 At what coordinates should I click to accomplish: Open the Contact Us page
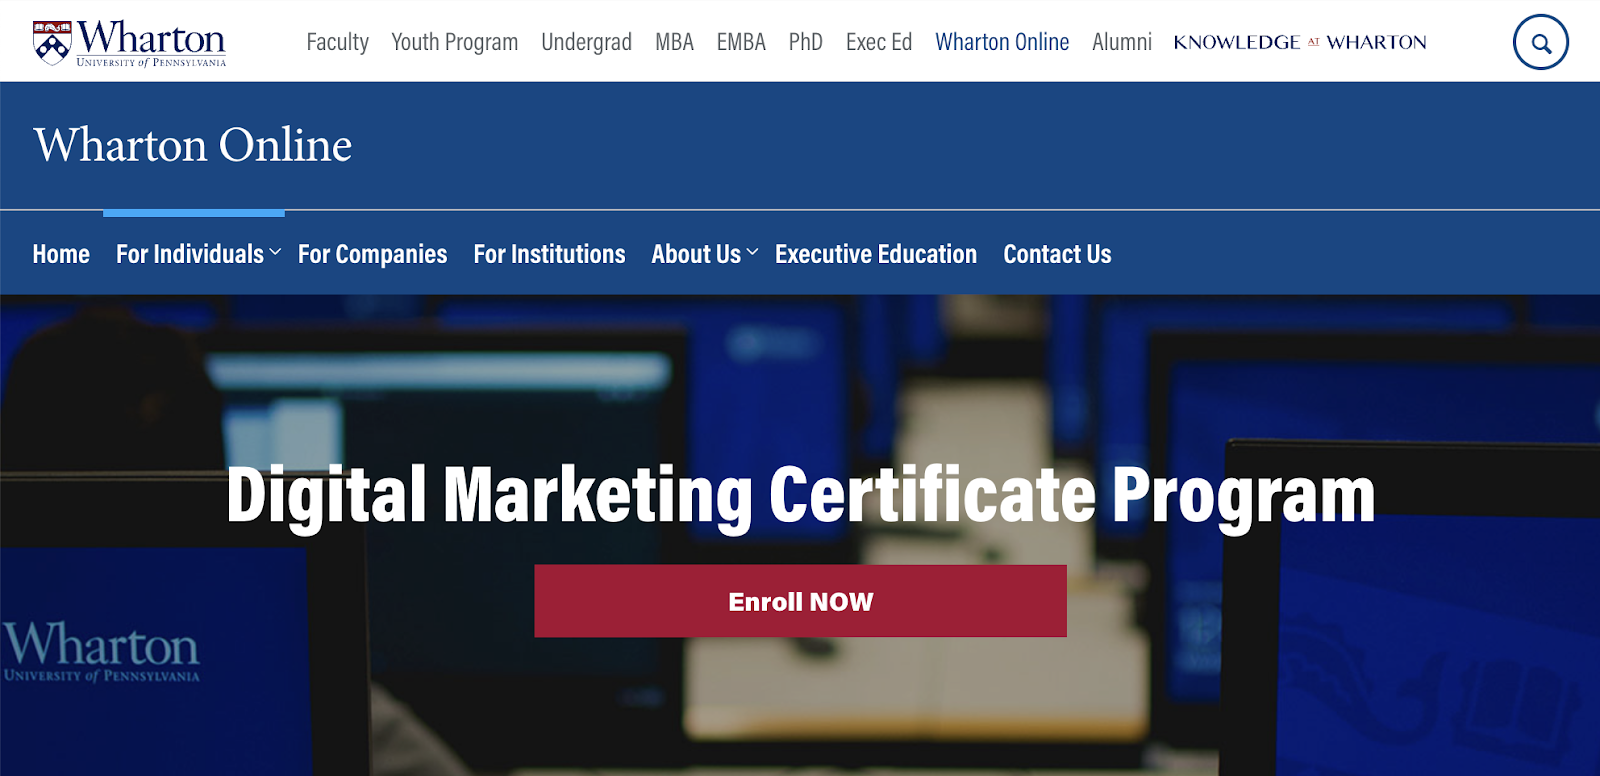point(1057,254)
